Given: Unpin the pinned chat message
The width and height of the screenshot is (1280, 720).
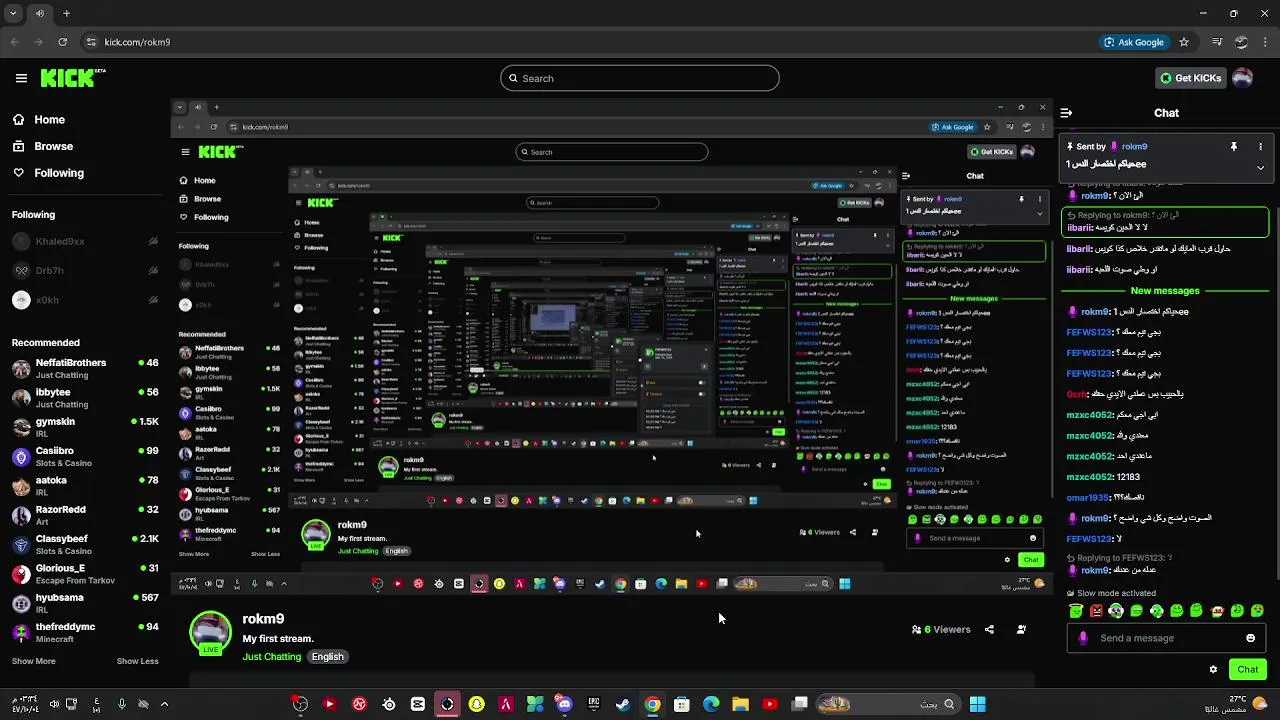Looking at the screenshot, I should 1233,146.
